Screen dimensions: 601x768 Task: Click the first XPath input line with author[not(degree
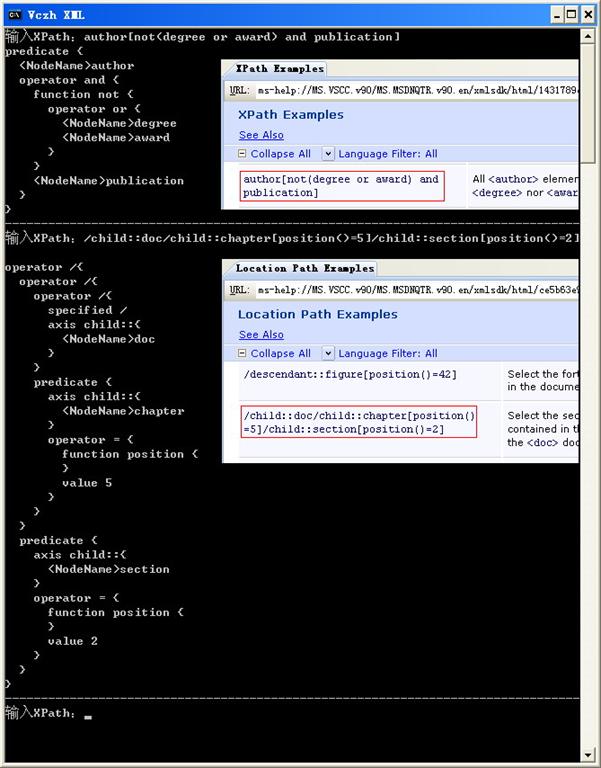point(203,37)
